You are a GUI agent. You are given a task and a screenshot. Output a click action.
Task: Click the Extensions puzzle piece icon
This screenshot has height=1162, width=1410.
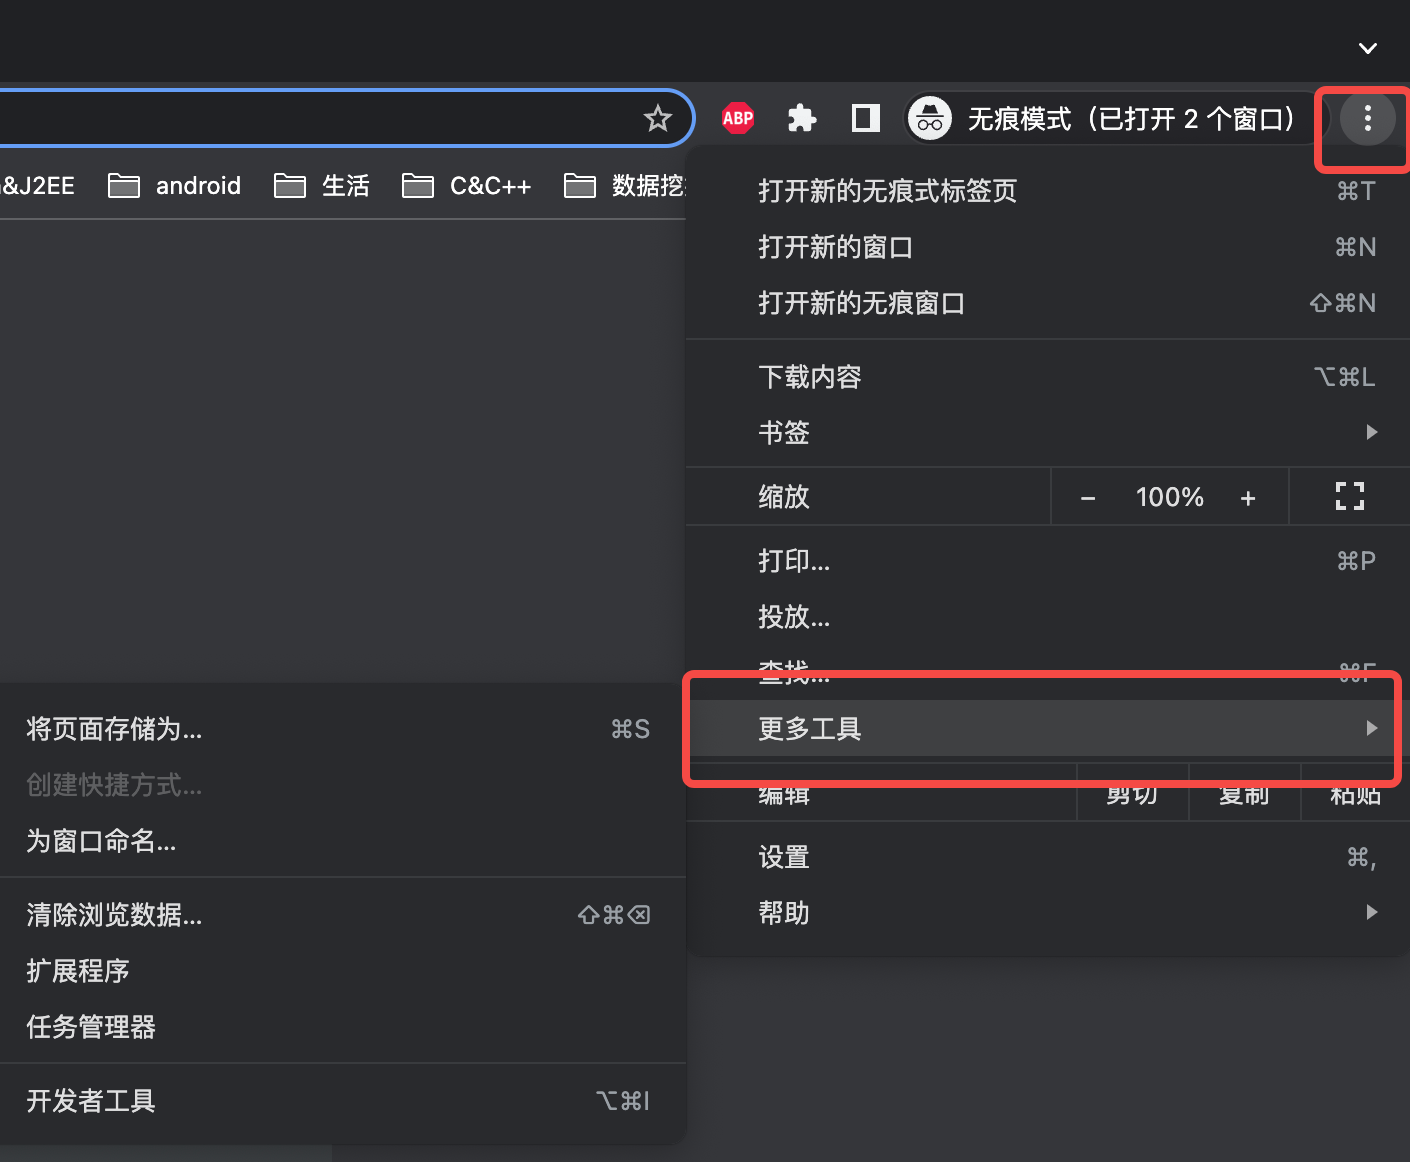pyautogui.click(x=802, y=119)
